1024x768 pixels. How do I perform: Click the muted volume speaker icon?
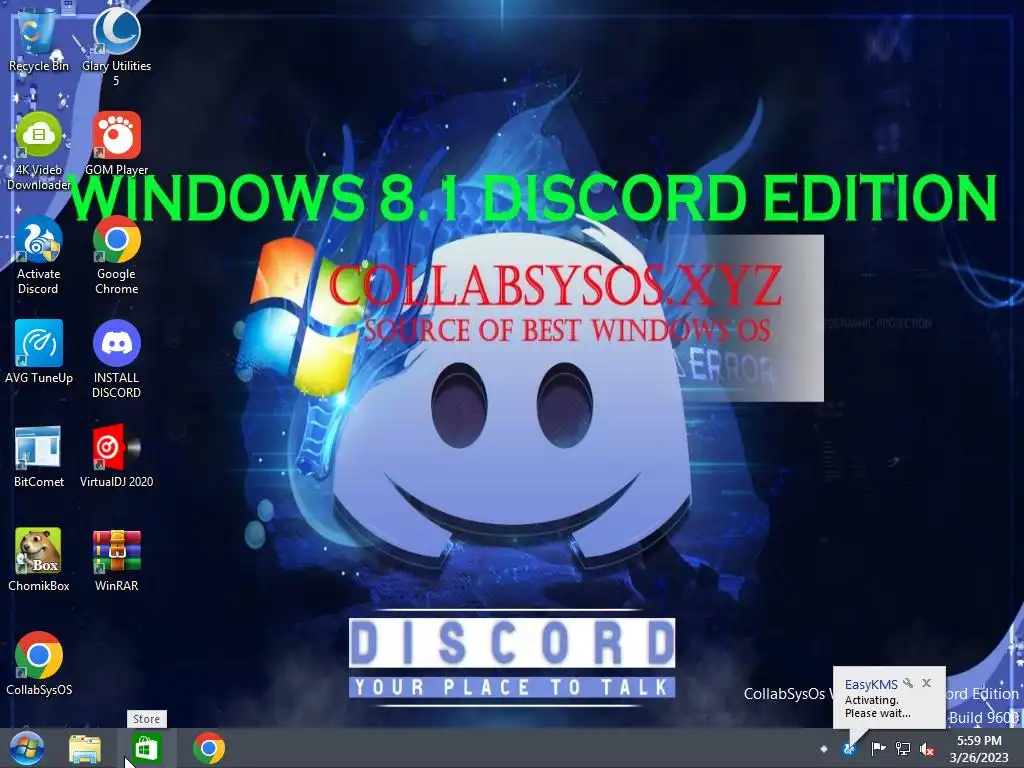point(927,749)
